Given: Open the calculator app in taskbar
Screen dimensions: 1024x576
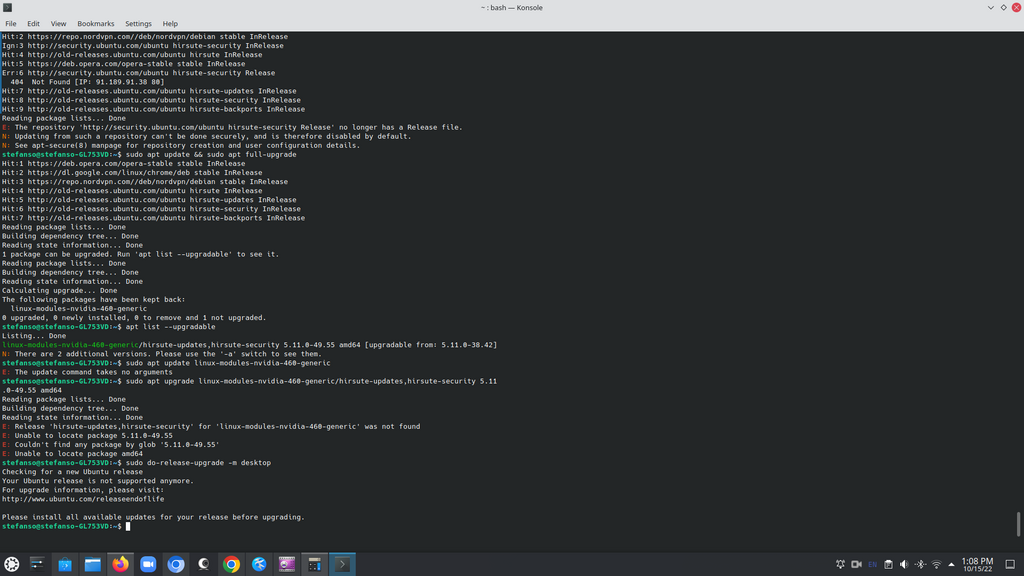Looking at the screenshot, I should [x=314, y=564].
